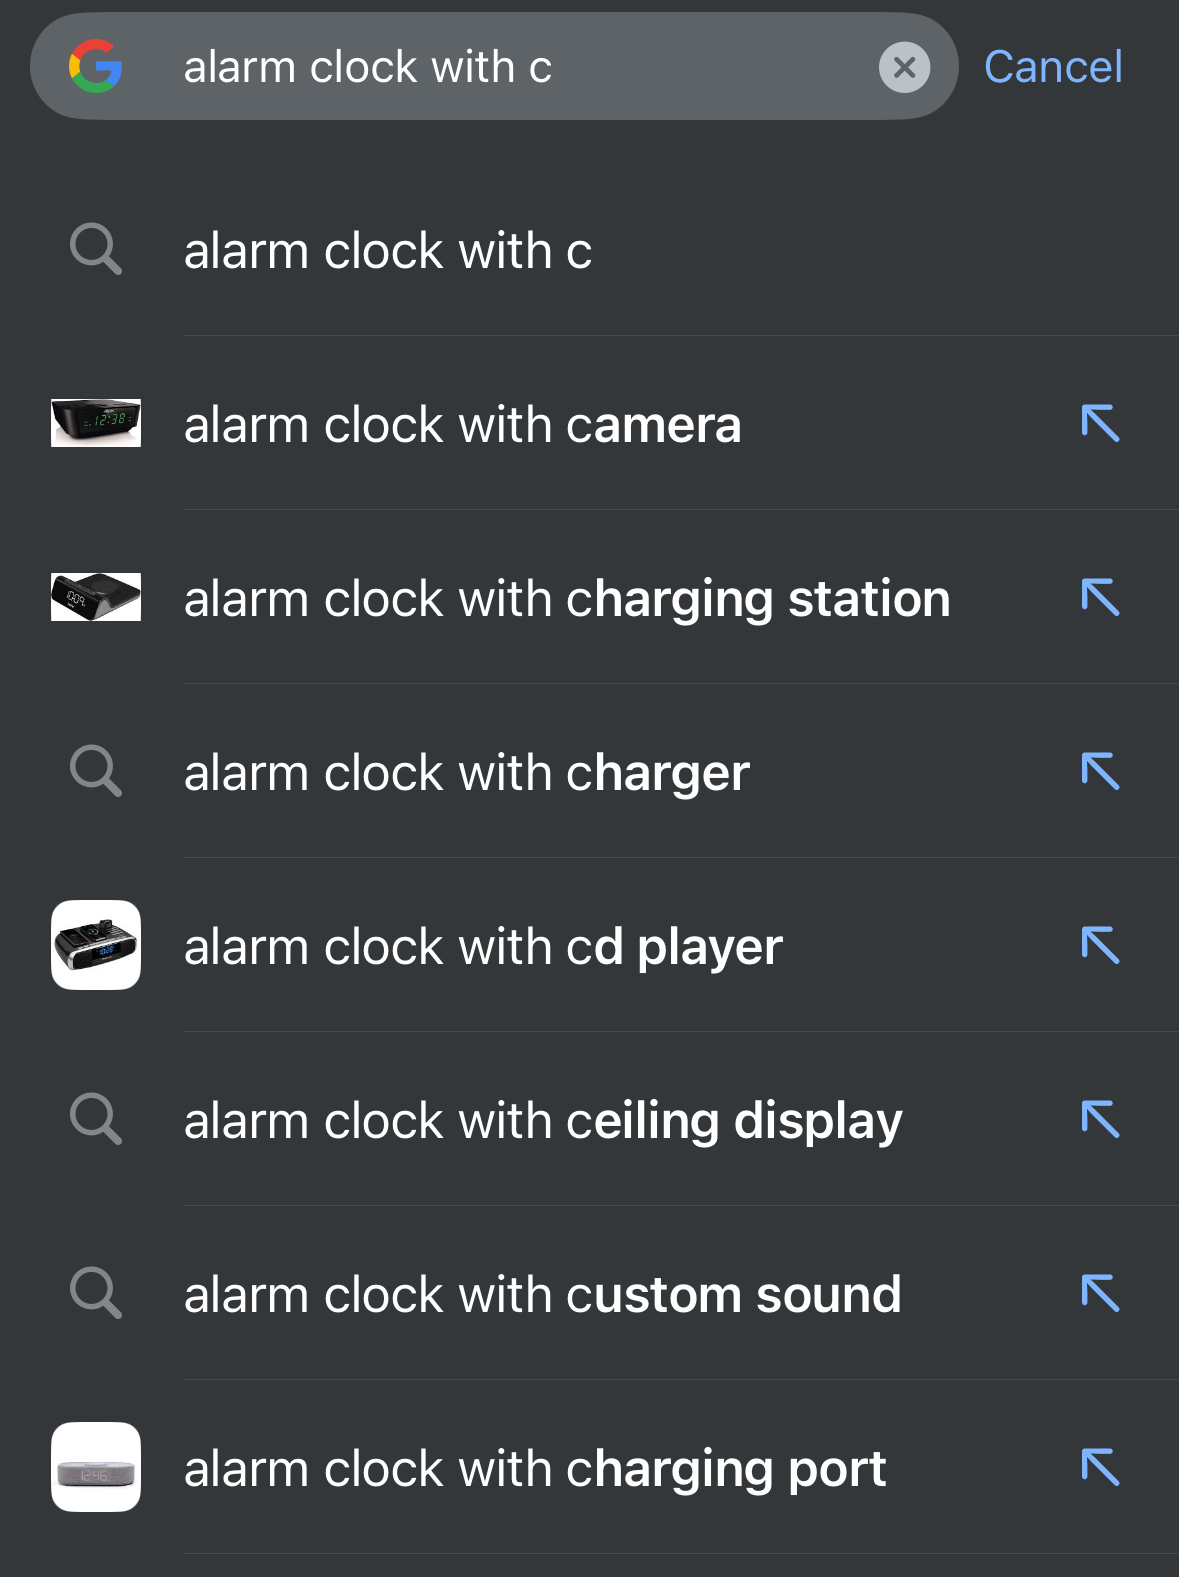Image resolution: width=1179 pixels, height=1577 pixels.
Task: Insert 'charger' suggestion using arrow icon
Action: coord(1100,771)
